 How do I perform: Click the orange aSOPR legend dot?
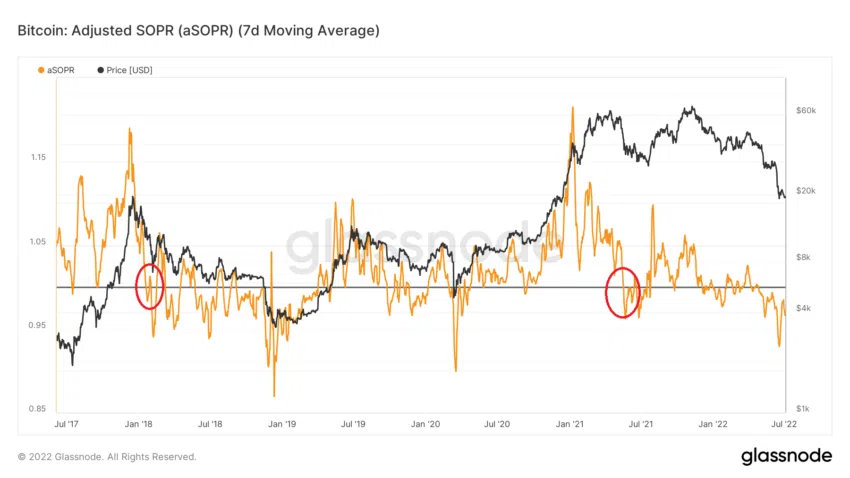pyautogui.click(x=41, y=70)
